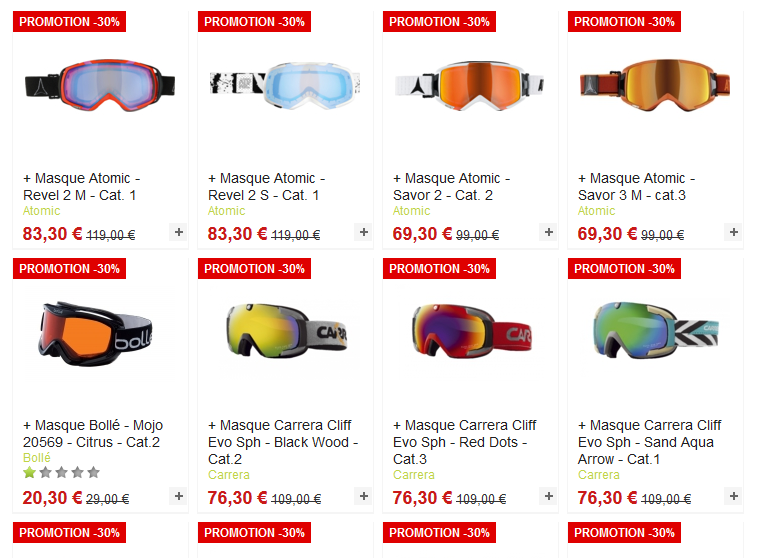This screenshot has height=558, width=762.
Task: View the green Sand Aqua Arrow goggle image
Action: point(656,331)
